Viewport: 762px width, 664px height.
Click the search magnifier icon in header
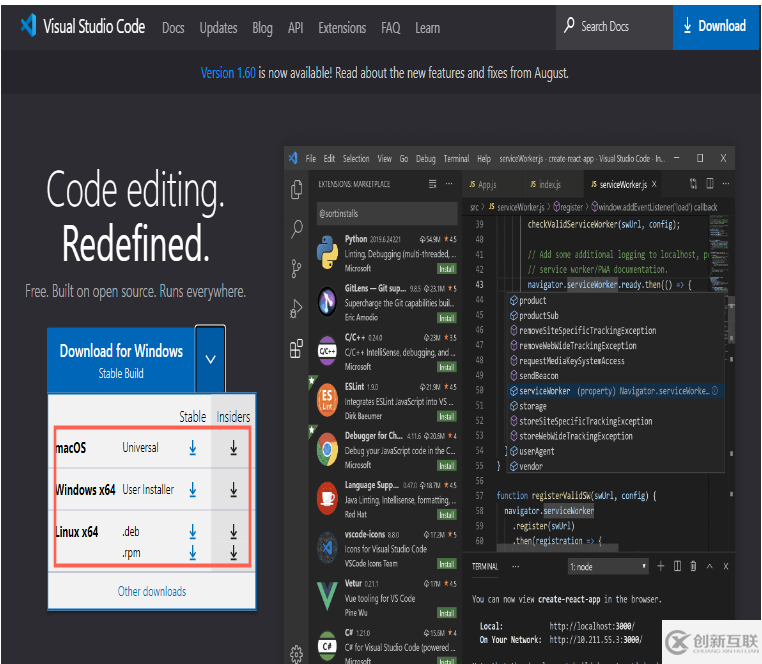(x=569, y=26)
